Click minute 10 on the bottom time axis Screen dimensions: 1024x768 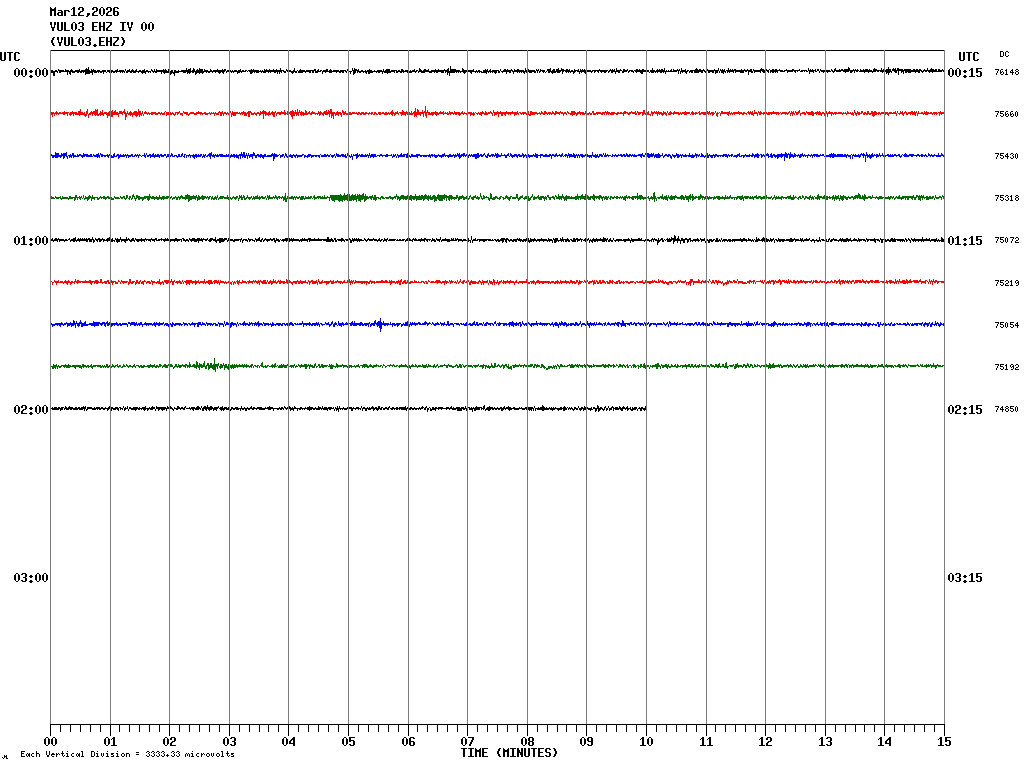point(646,742)
